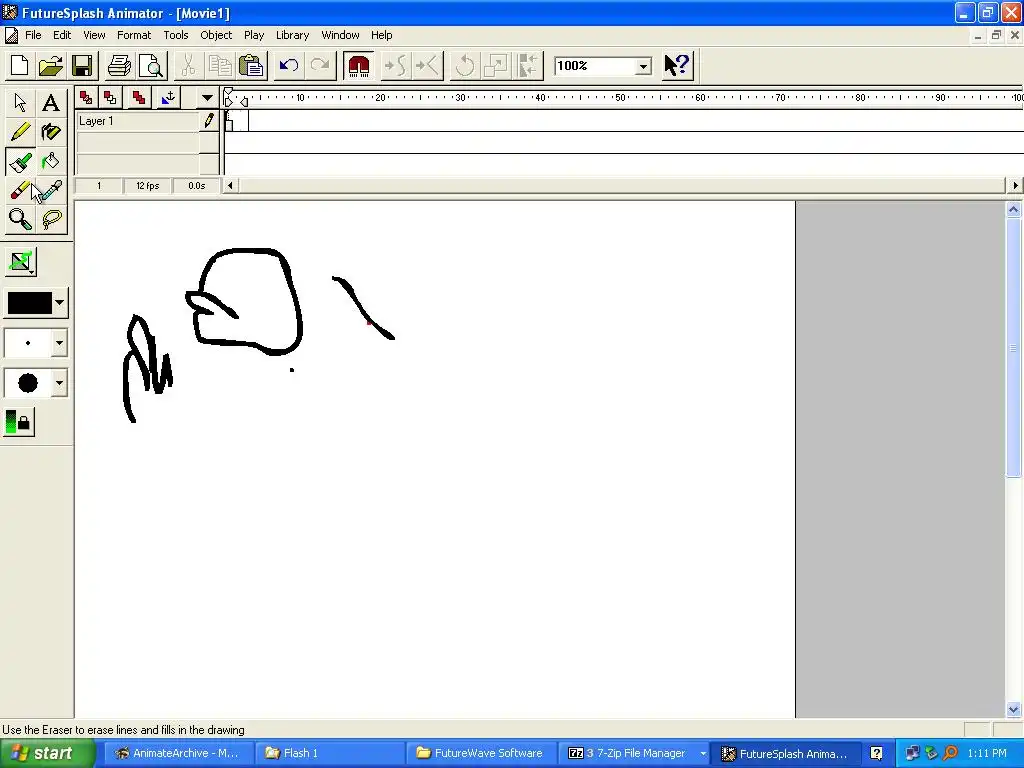This screenshot has height=768, width=1024.
Task: Paste from clipboard
Action: pyautogui.click(x=251, y=65)
